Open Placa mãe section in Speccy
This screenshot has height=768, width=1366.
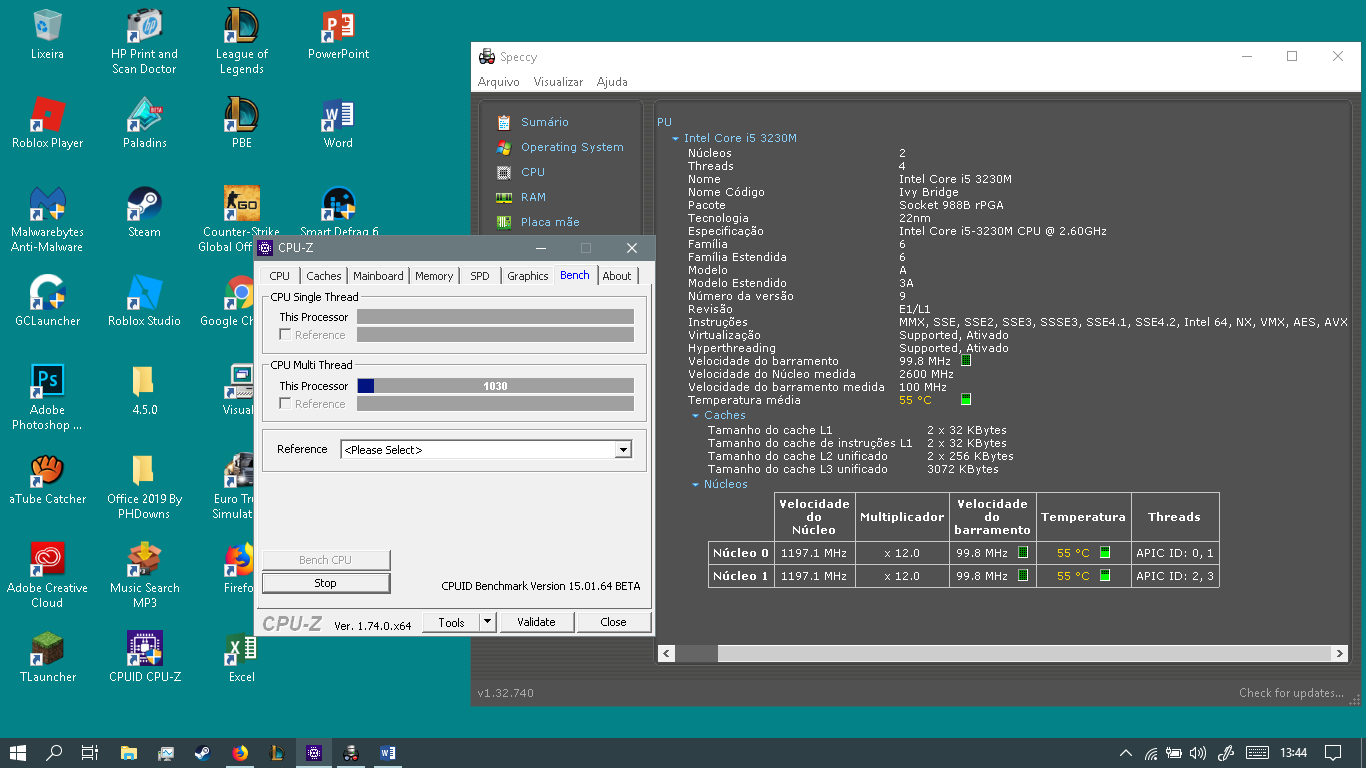(x=550, y=222)
